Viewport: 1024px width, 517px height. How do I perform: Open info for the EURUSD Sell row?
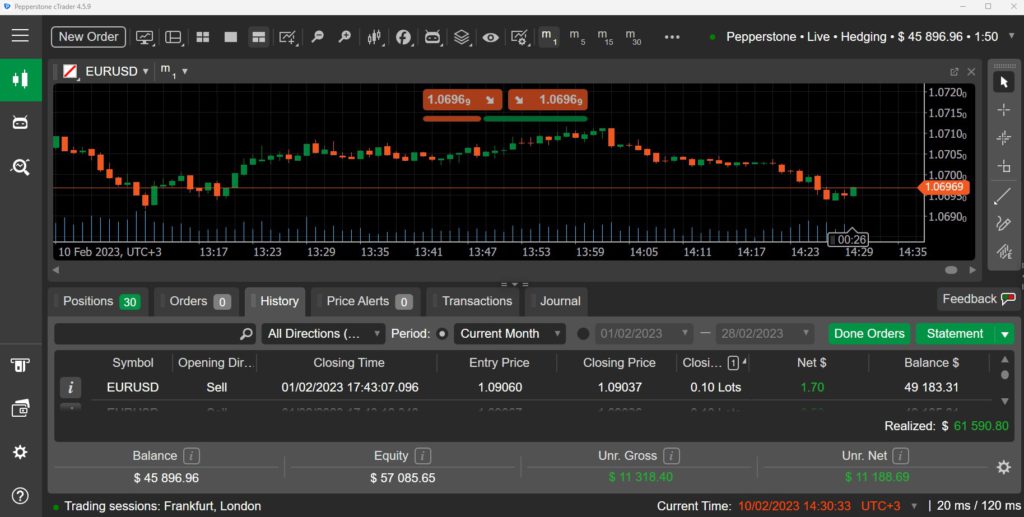[x=71, y=388]
